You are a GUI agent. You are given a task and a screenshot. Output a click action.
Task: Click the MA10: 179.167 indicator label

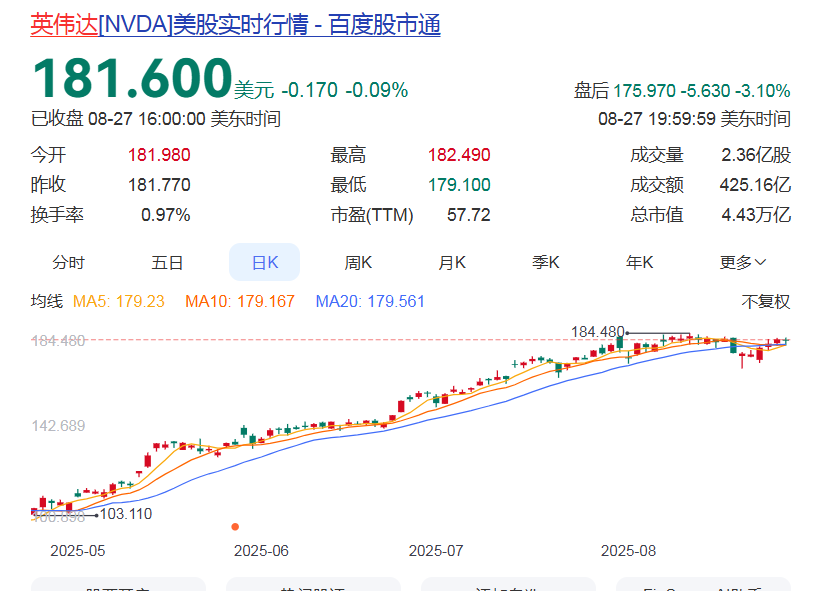(x=240, y=301)
